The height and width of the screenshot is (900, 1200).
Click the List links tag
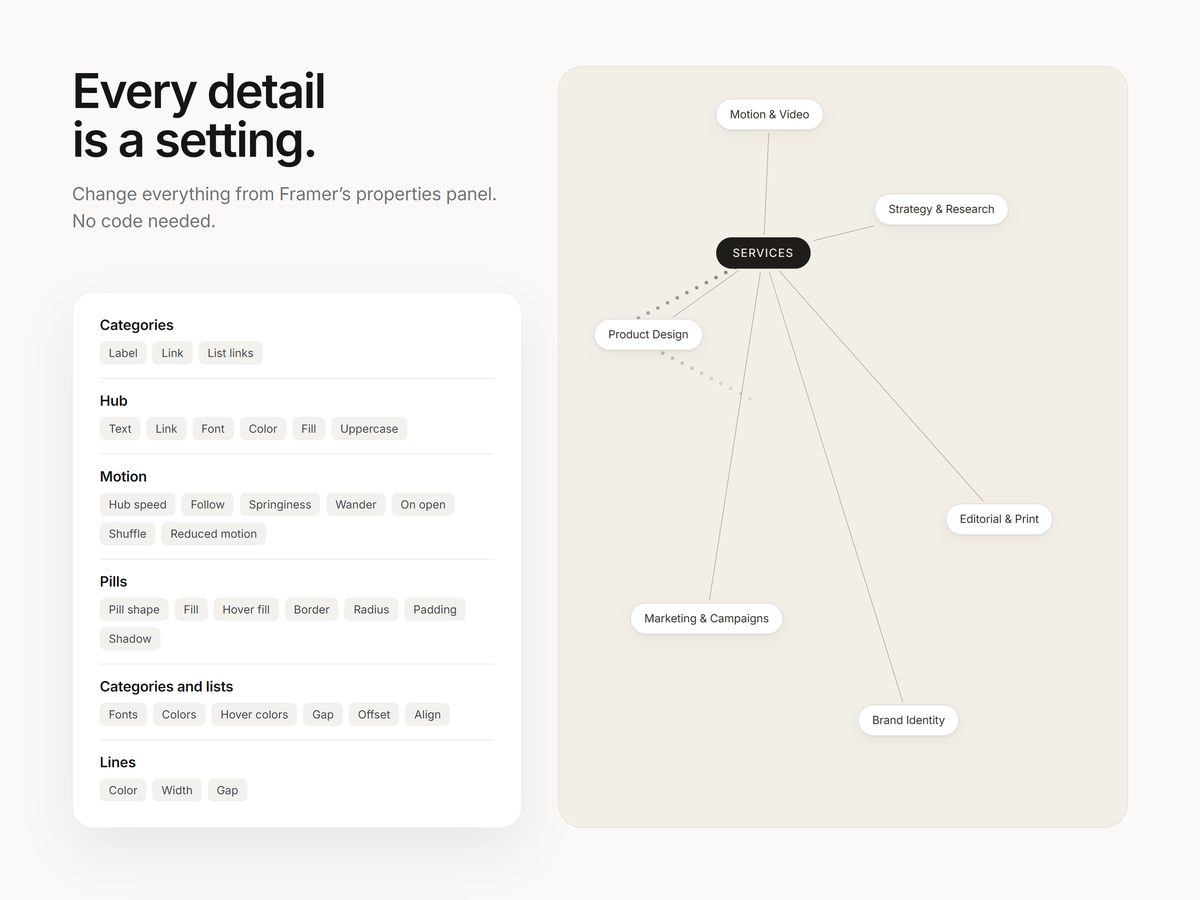[x=230, y=353]
